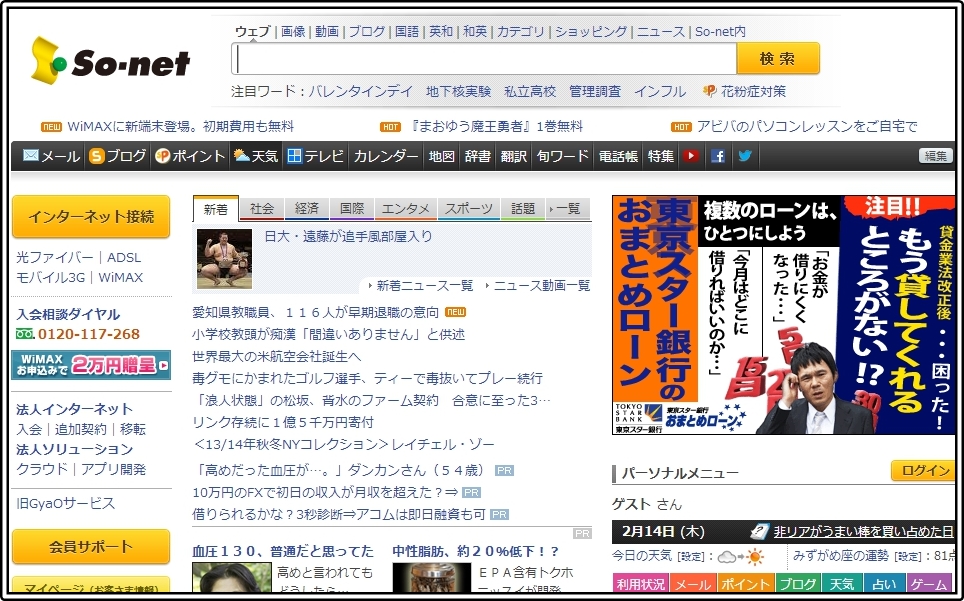Open 旬ワード in the navigation bar

[x=563, y=156]
